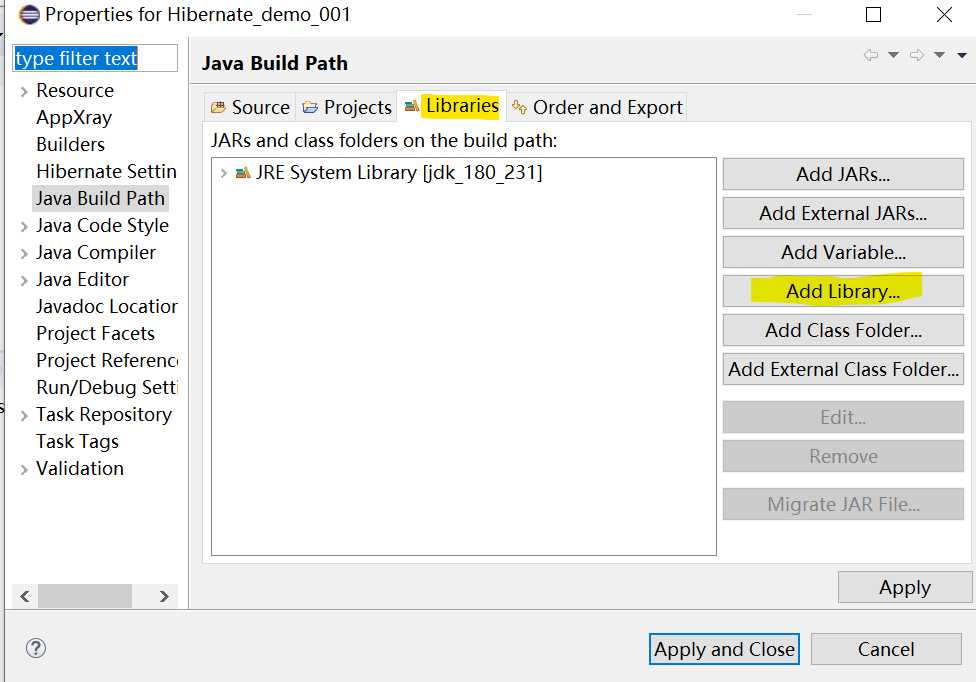Expand the Java Compiler node
976x682 pixels.
pos(23,253)
